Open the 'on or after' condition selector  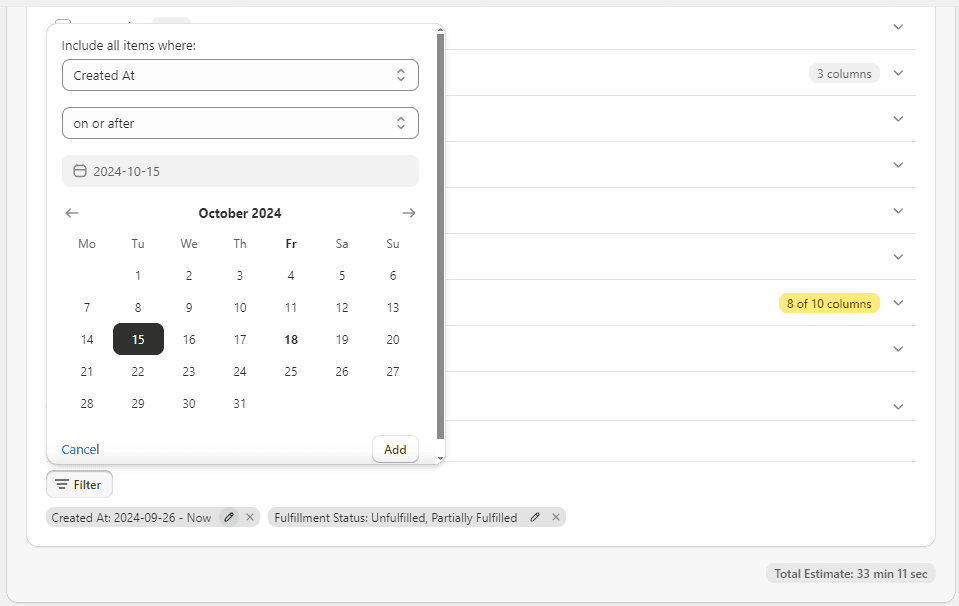coord(240,123)
